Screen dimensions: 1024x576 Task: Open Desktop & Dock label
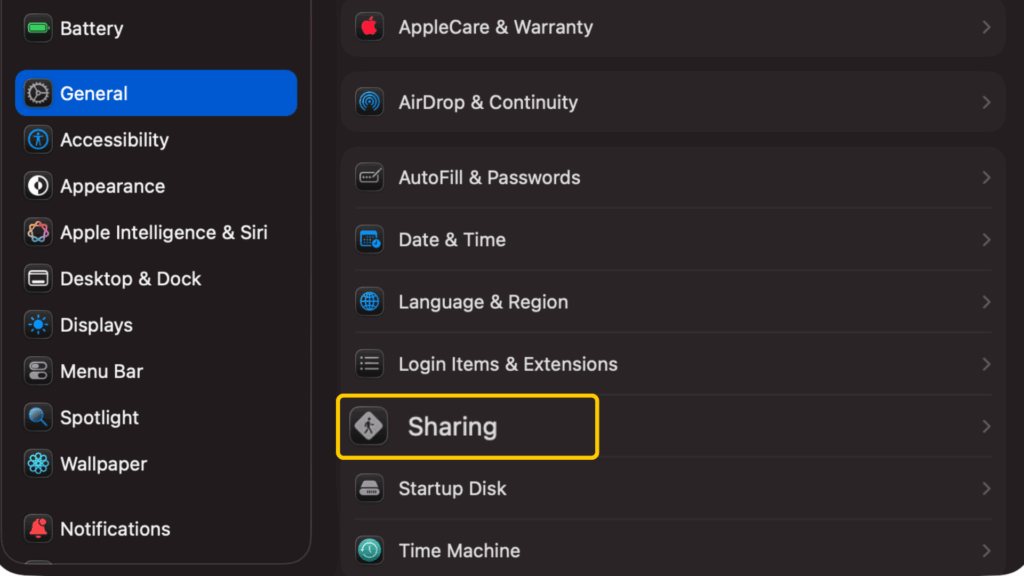pyautogui.click(x=131, y=279)
